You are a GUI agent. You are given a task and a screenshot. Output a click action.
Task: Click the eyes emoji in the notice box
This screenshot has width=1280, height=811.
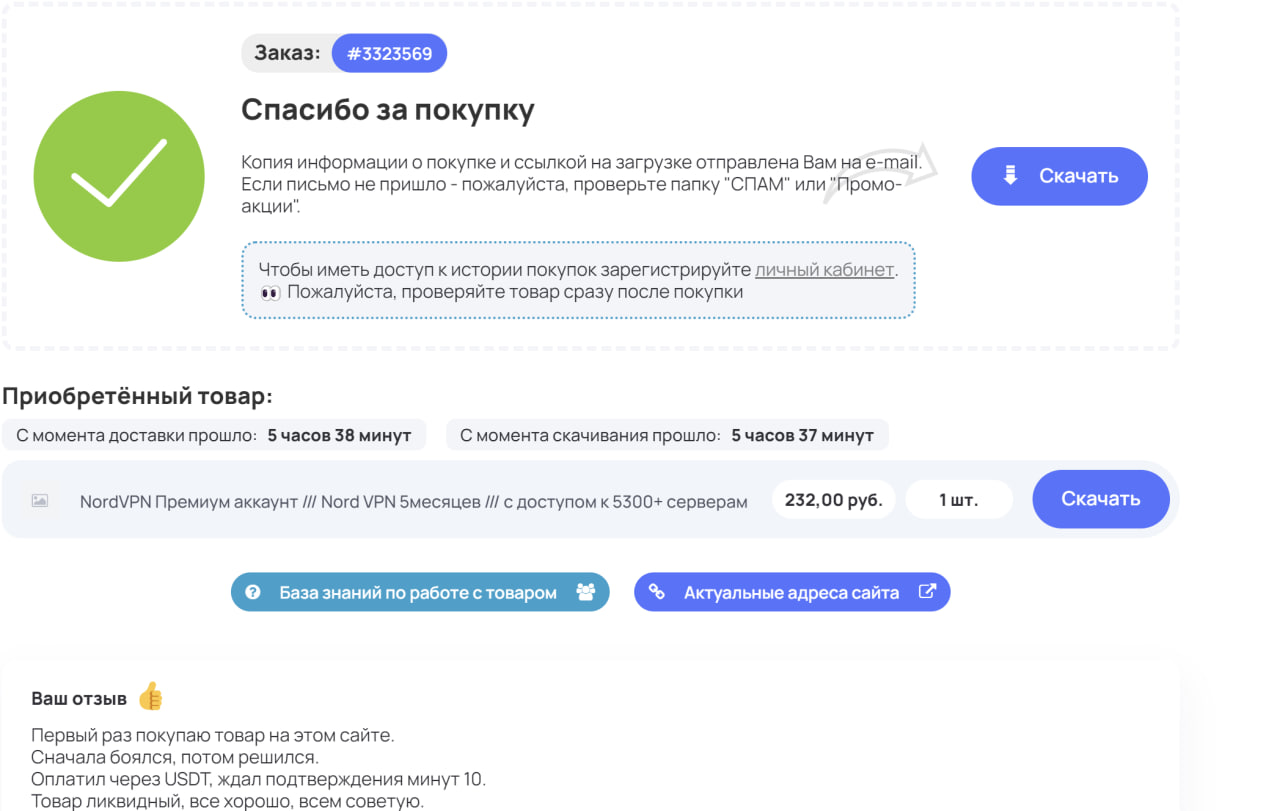coord(270,293)
